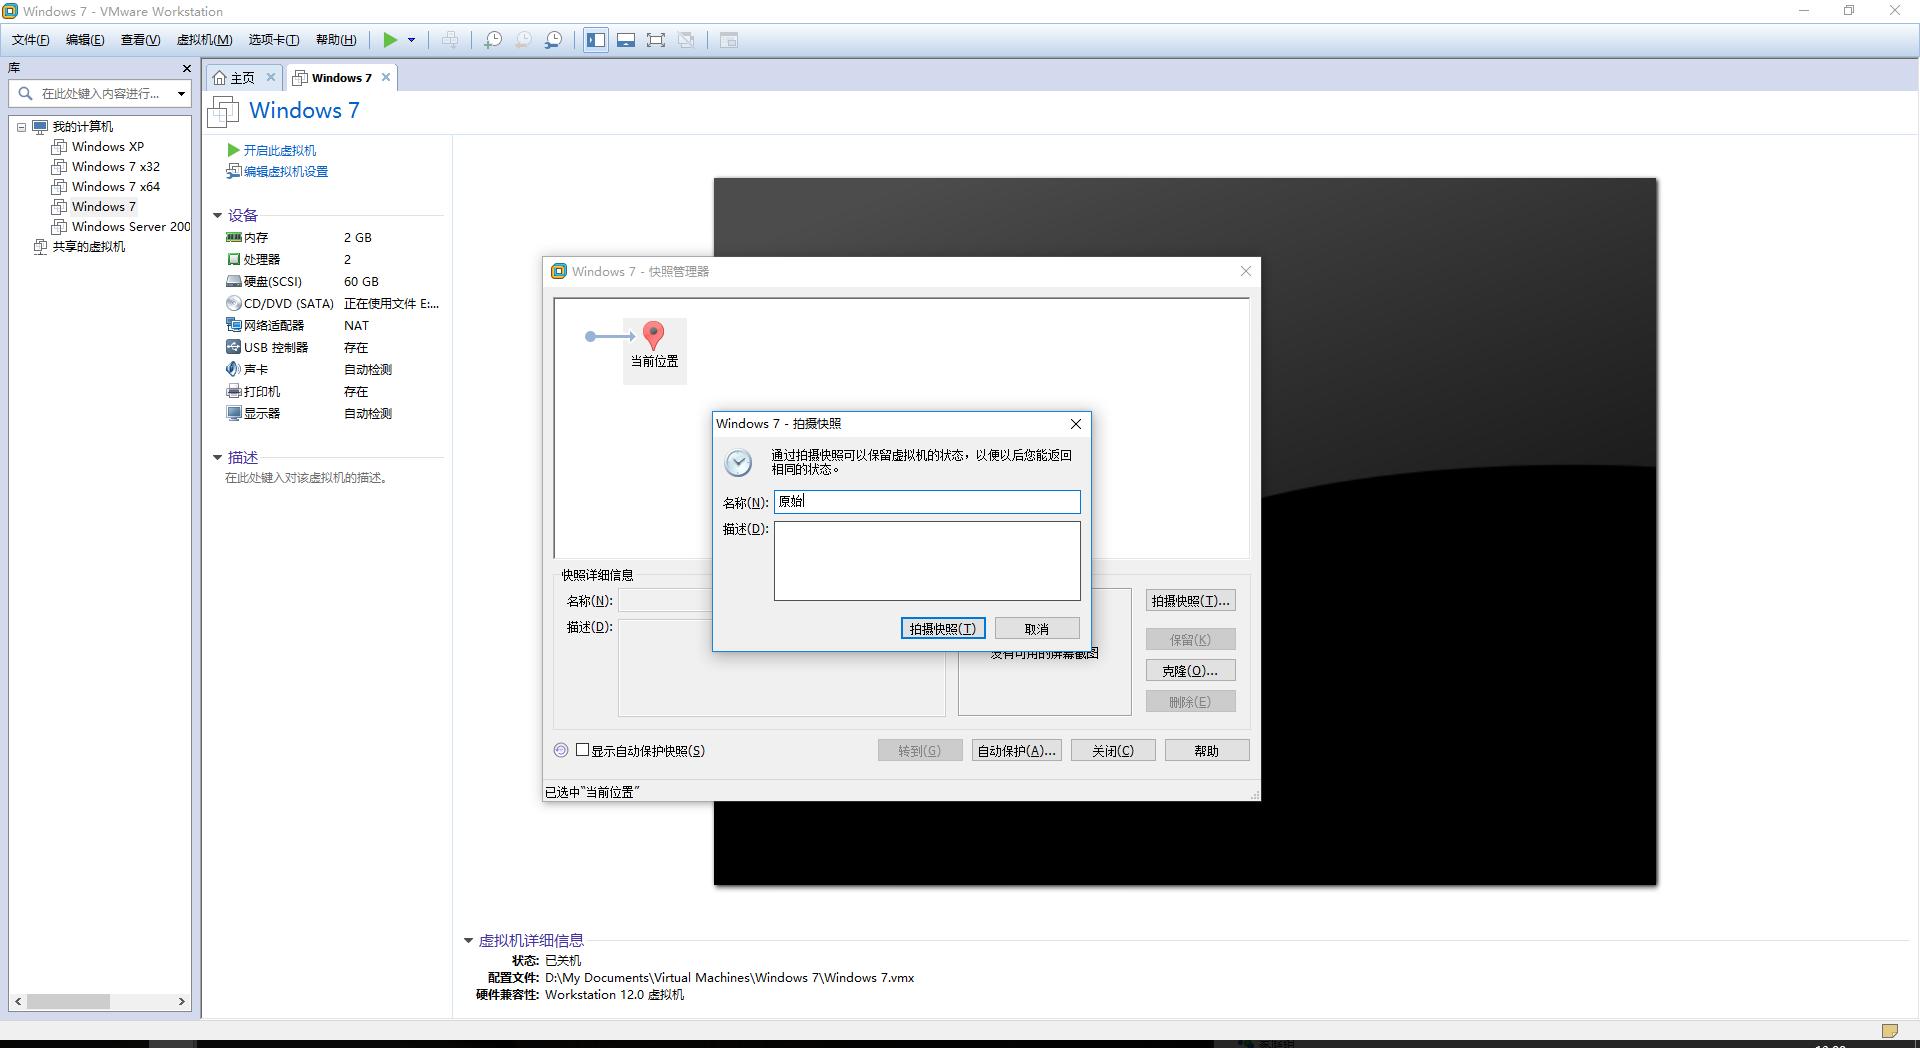
Task: Click the 网络适配器 NAT device icon
Action: click(233, 325)
